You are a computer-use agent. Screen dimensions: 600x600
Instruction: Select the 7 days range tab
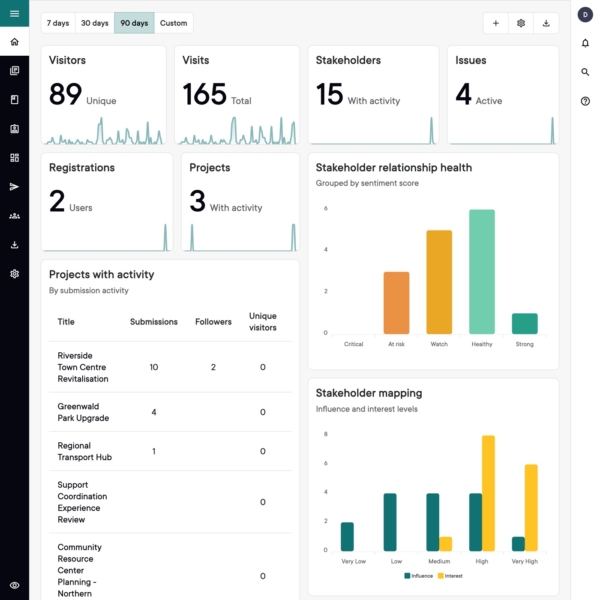click(x=58, y=23)
